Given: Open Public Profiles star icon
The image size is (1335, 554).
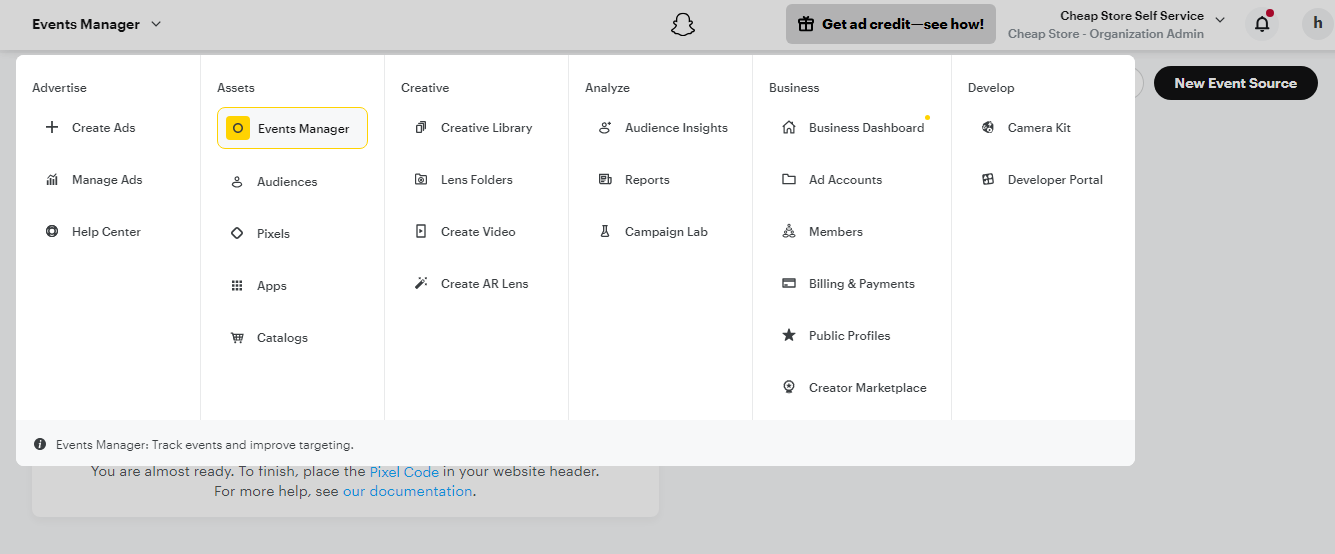Looking at the screenshot, I should pyautogui.click(x=789, y=336).
